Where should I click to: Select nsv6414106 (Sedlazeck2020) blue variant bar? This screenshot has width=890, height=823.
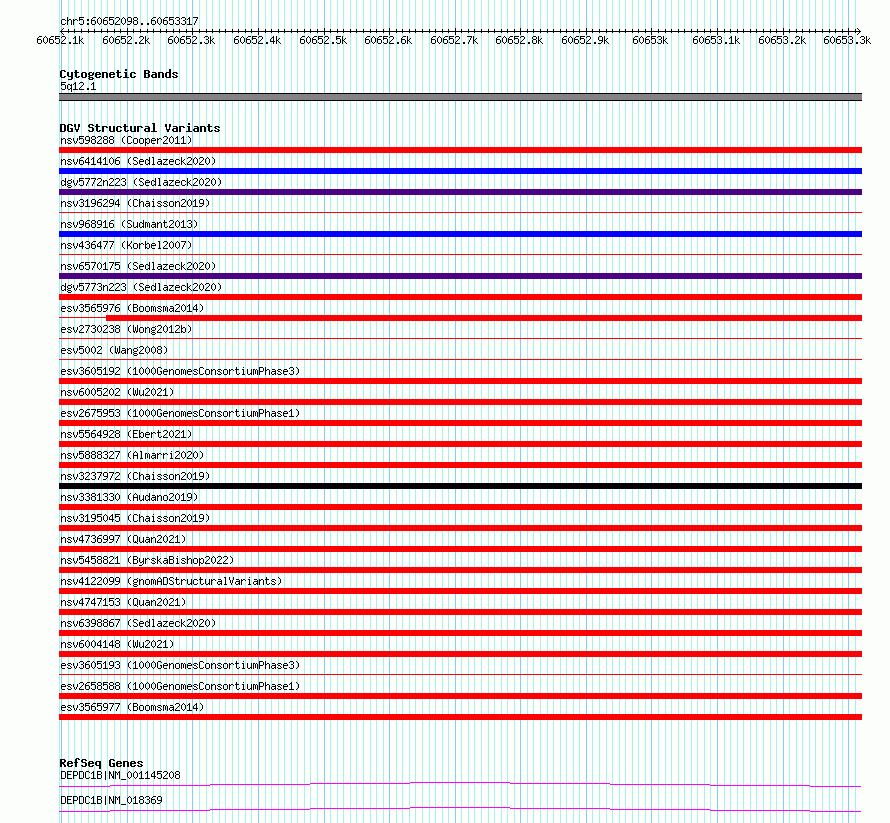460,171
